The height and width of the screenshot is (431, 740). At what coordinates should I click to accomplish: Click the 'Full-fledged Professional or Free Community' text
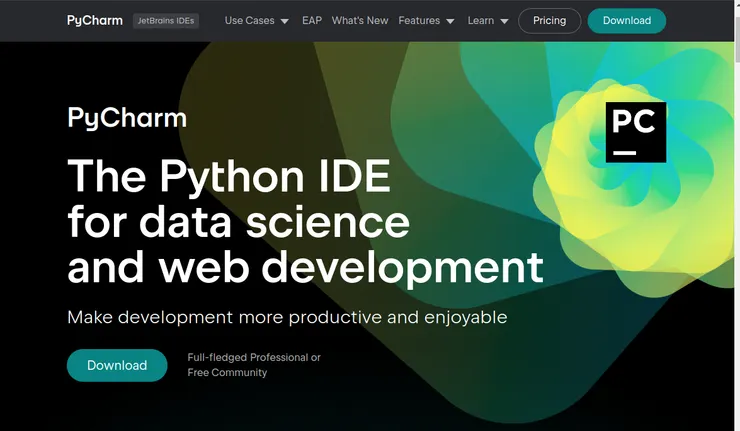coord(254,365)
